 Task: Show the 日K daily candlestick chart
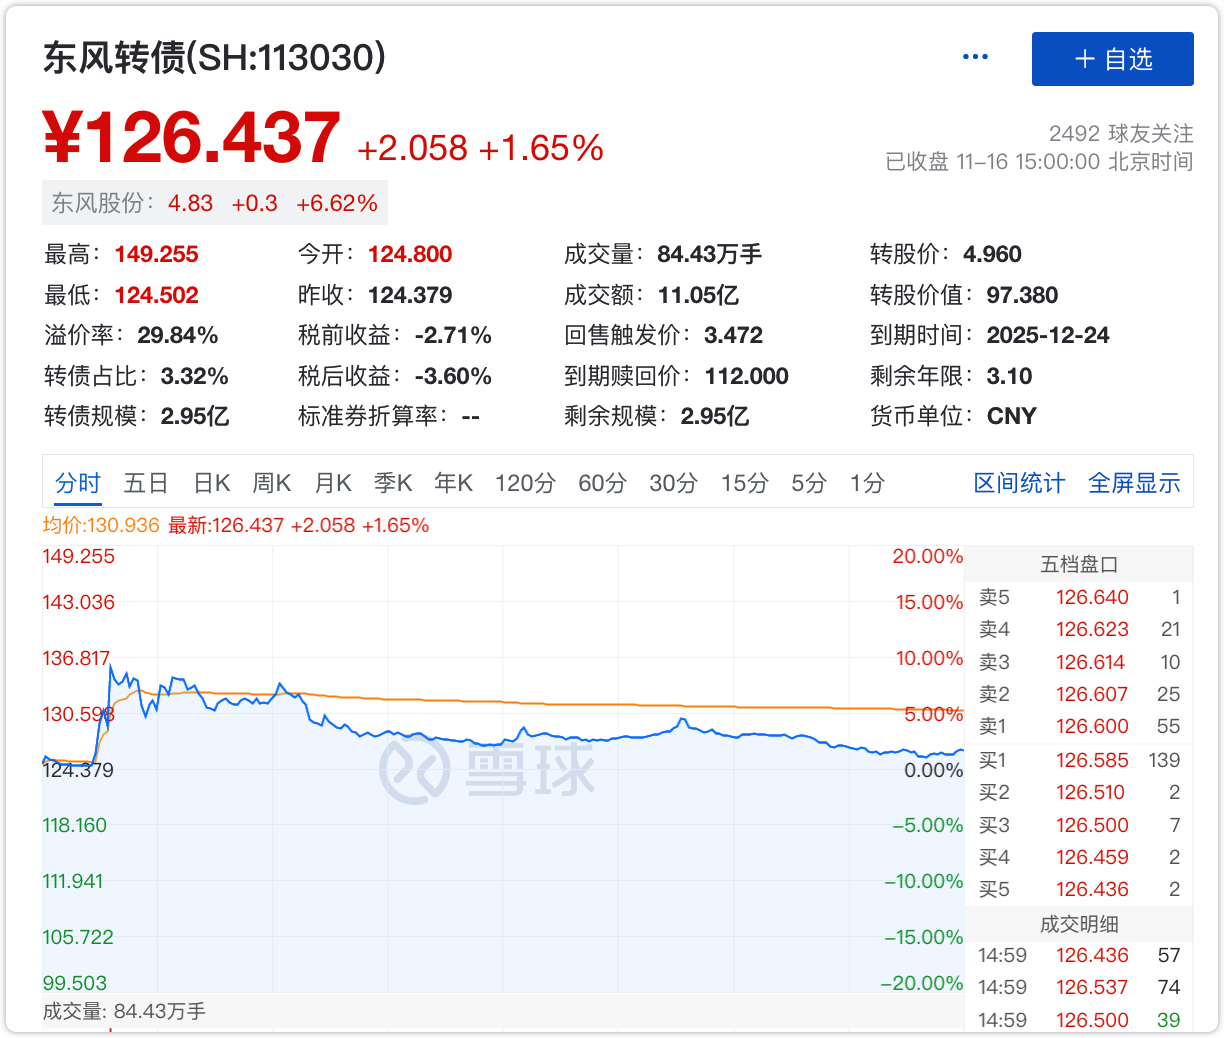tap(212, 484)
